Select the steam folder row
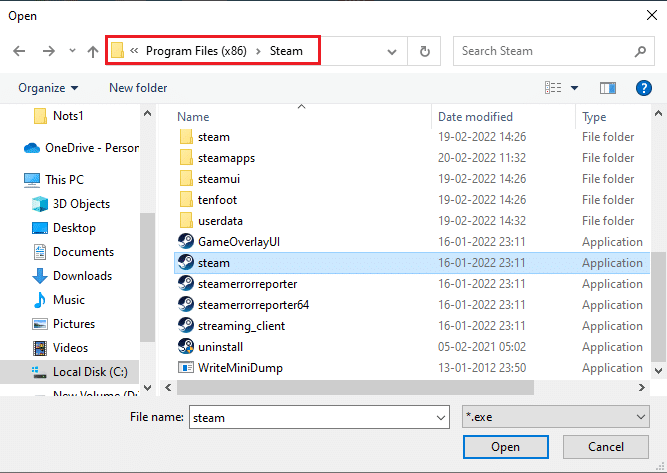Viewport: 667px width, 473px height. point(412,137)
